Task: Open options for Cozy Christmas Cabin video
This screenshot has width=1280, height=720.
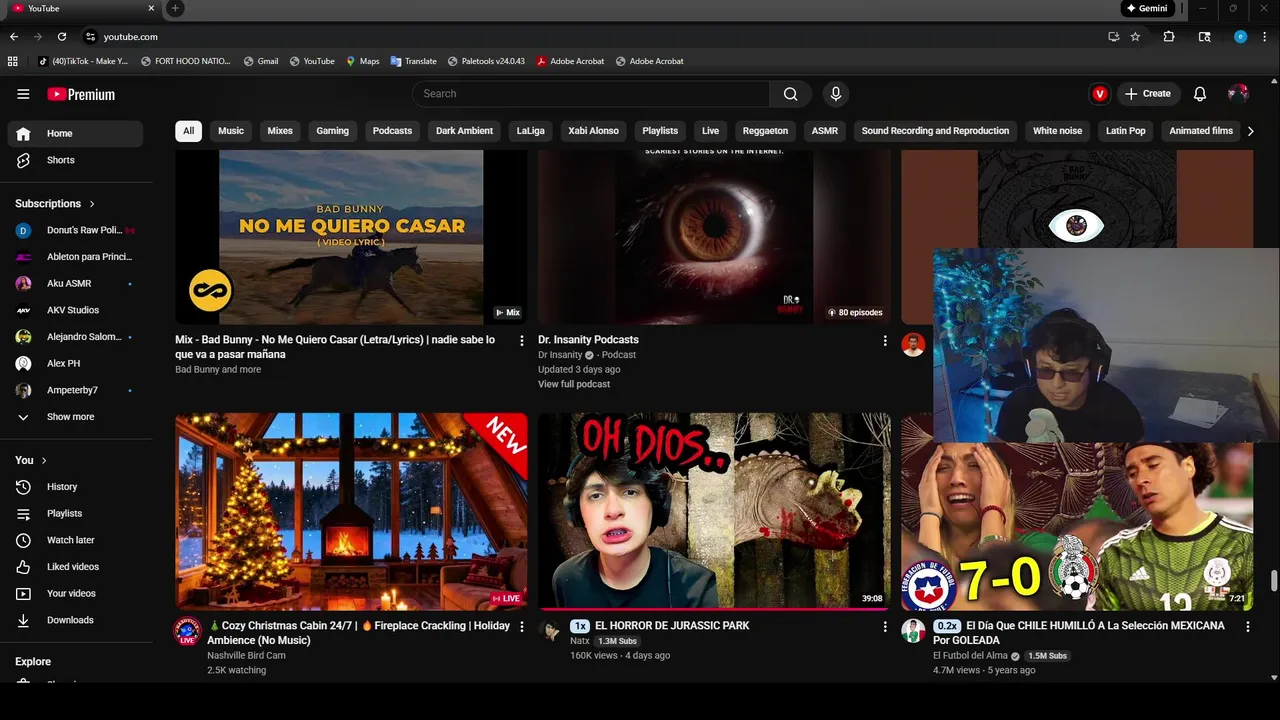Action: (x=521, y=626)
